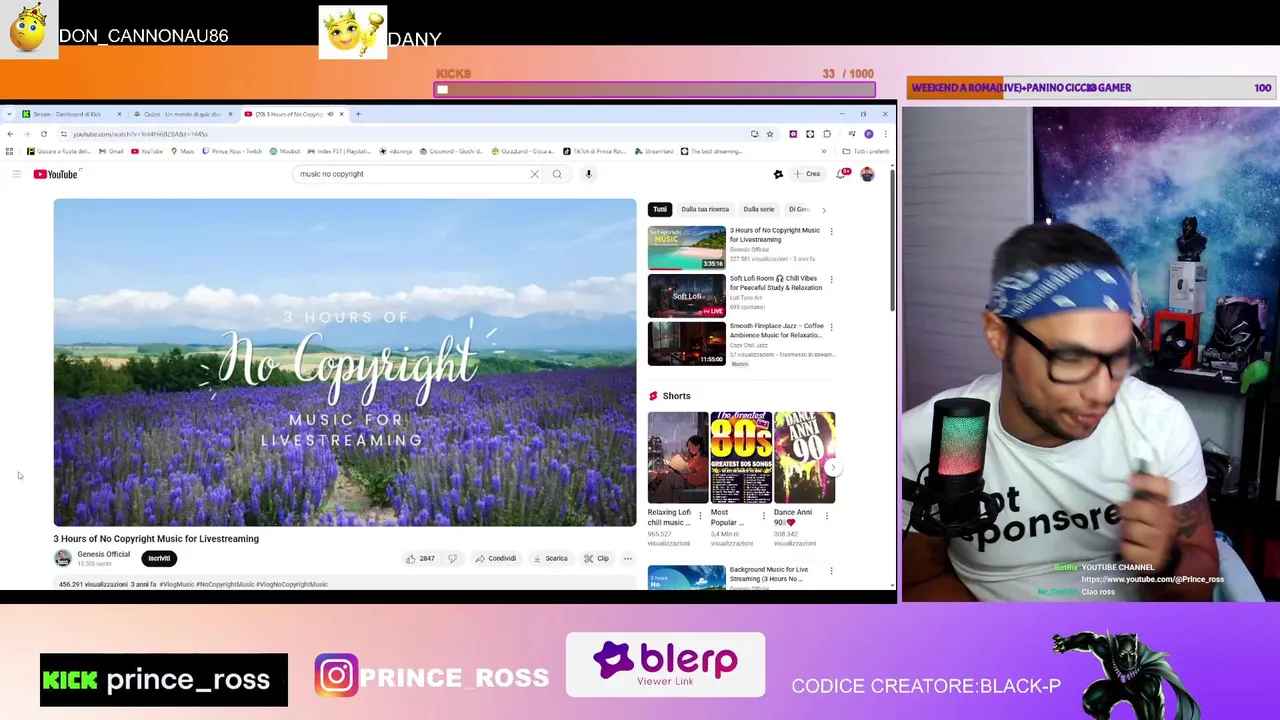Open the Chrome three-dot menu
This screenshot has height=720, width=1280.
pos(885,134)
